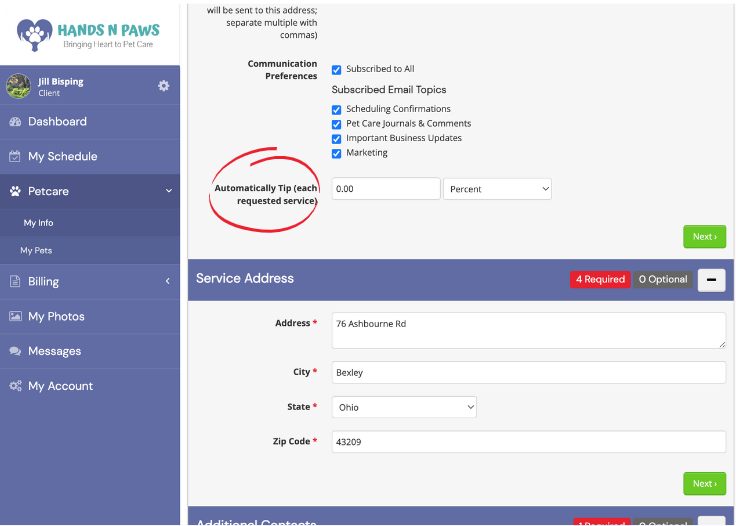Open My Photos page
The image size is (736, 526).
pyautogui.click(x=90, y=316)
